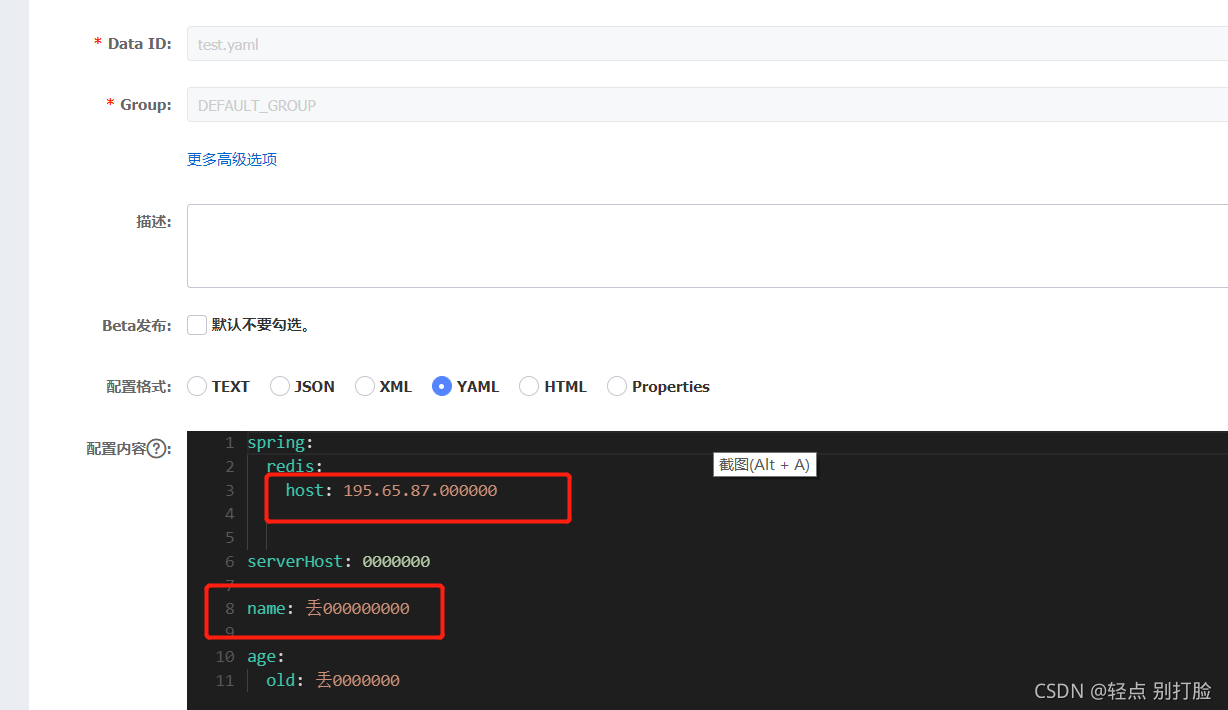This screenshot has height=710, width=1228.
Task: Pick the HTML format radio button
Action: tap(529, 386)
